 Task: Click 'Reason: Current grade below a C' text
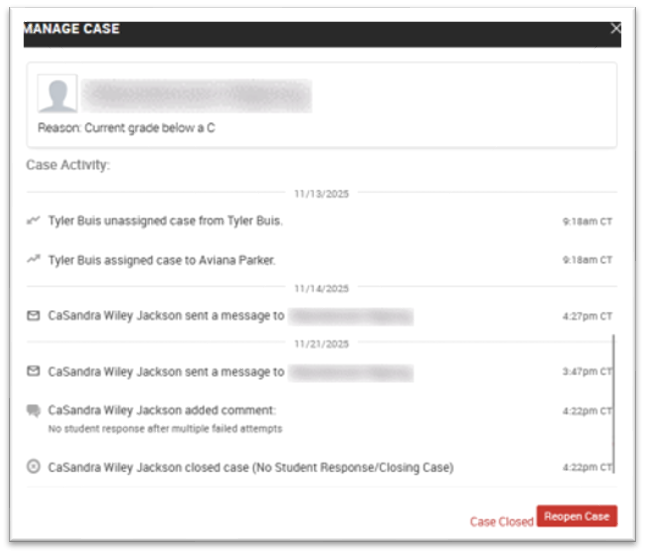coord(126,128)
